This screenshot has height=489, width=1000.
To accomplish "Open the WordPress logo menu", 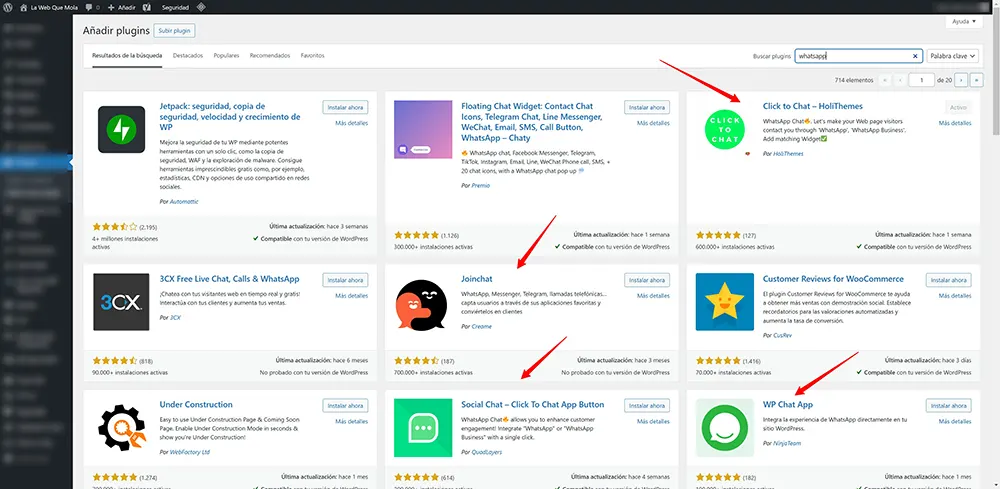I will point(6,7).
